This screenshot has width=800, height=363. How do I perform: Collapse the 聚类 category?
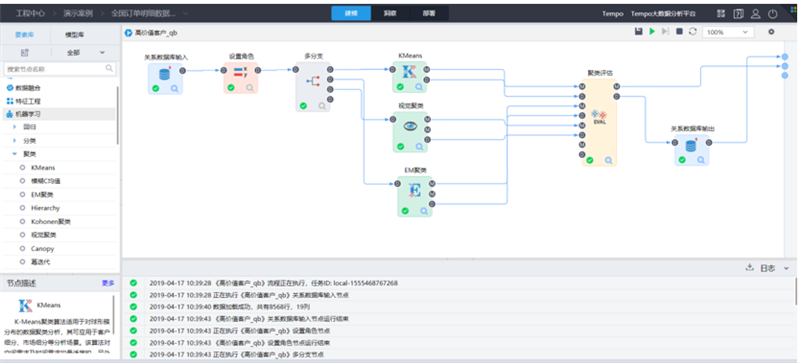click(15, 154)
